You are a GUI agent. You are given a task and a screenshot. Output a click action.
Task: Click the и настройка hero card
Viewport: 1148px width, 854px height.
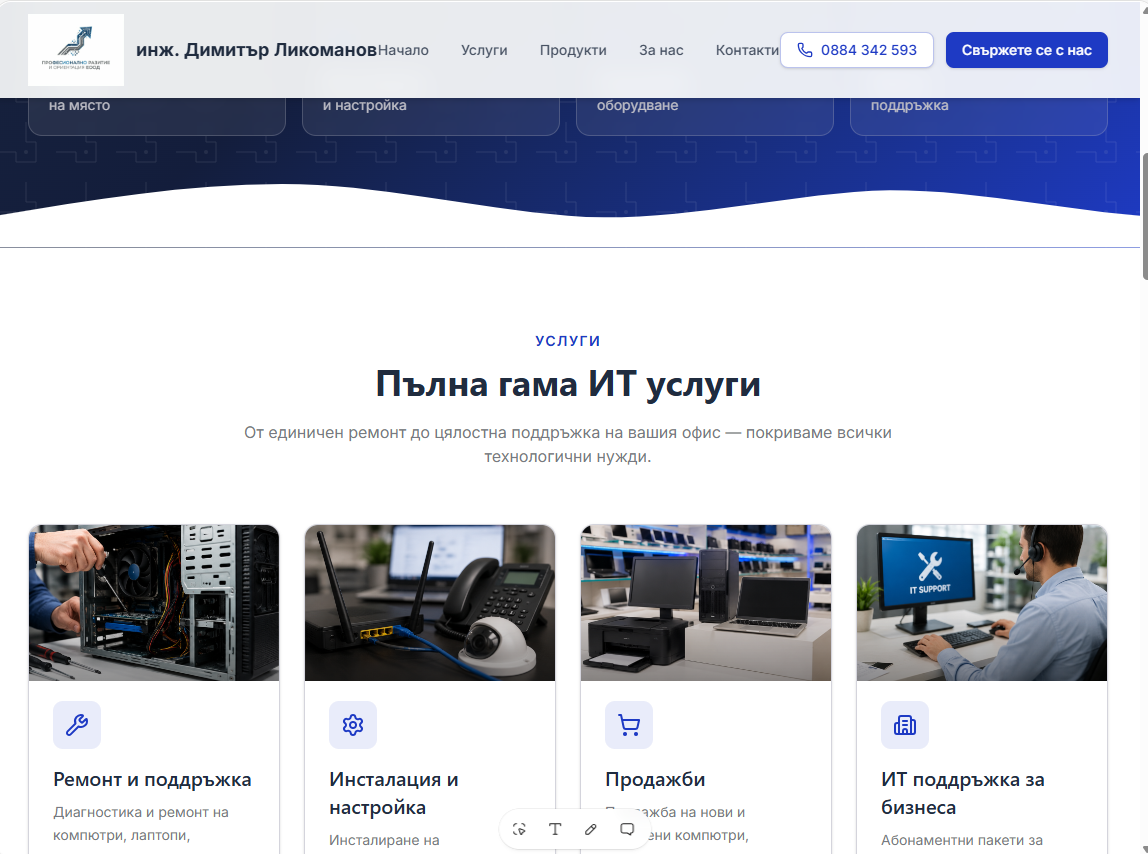pos(430,116)
